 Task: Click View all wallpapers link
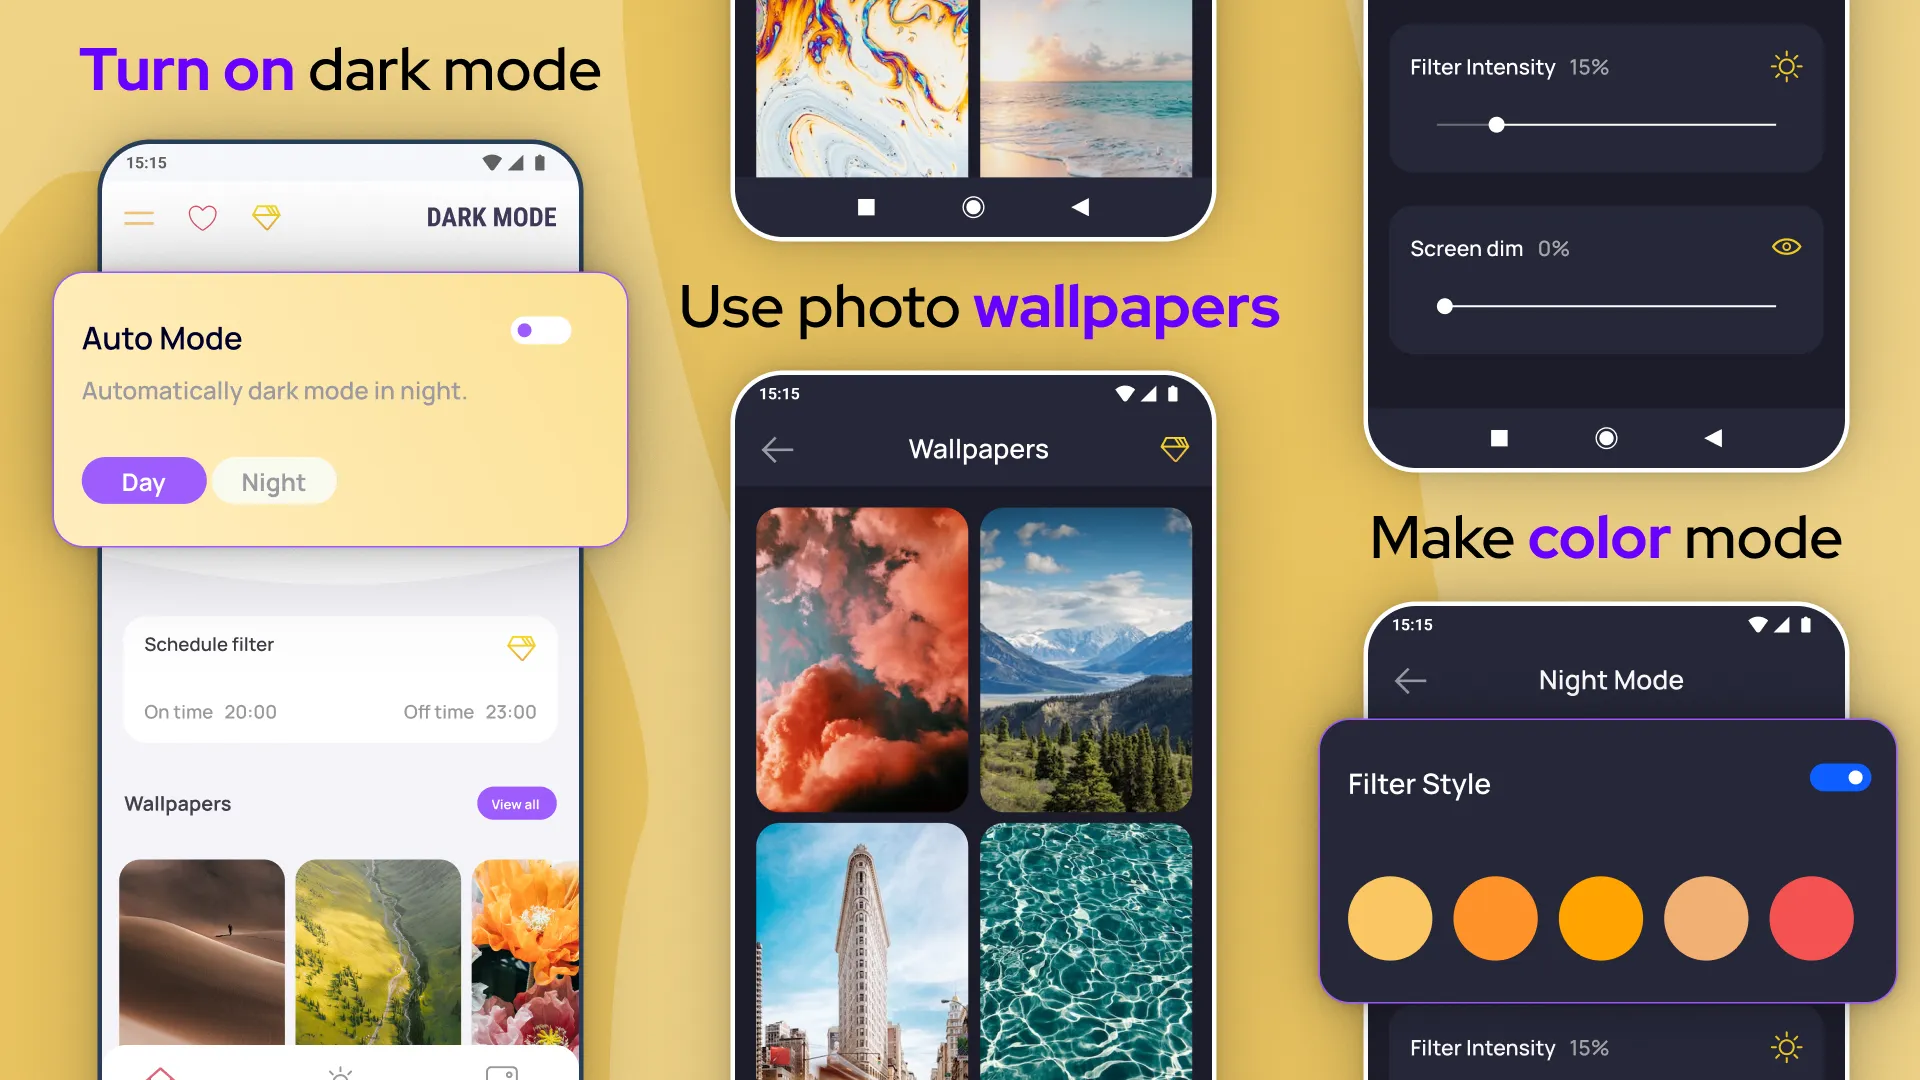click(516, 803)
